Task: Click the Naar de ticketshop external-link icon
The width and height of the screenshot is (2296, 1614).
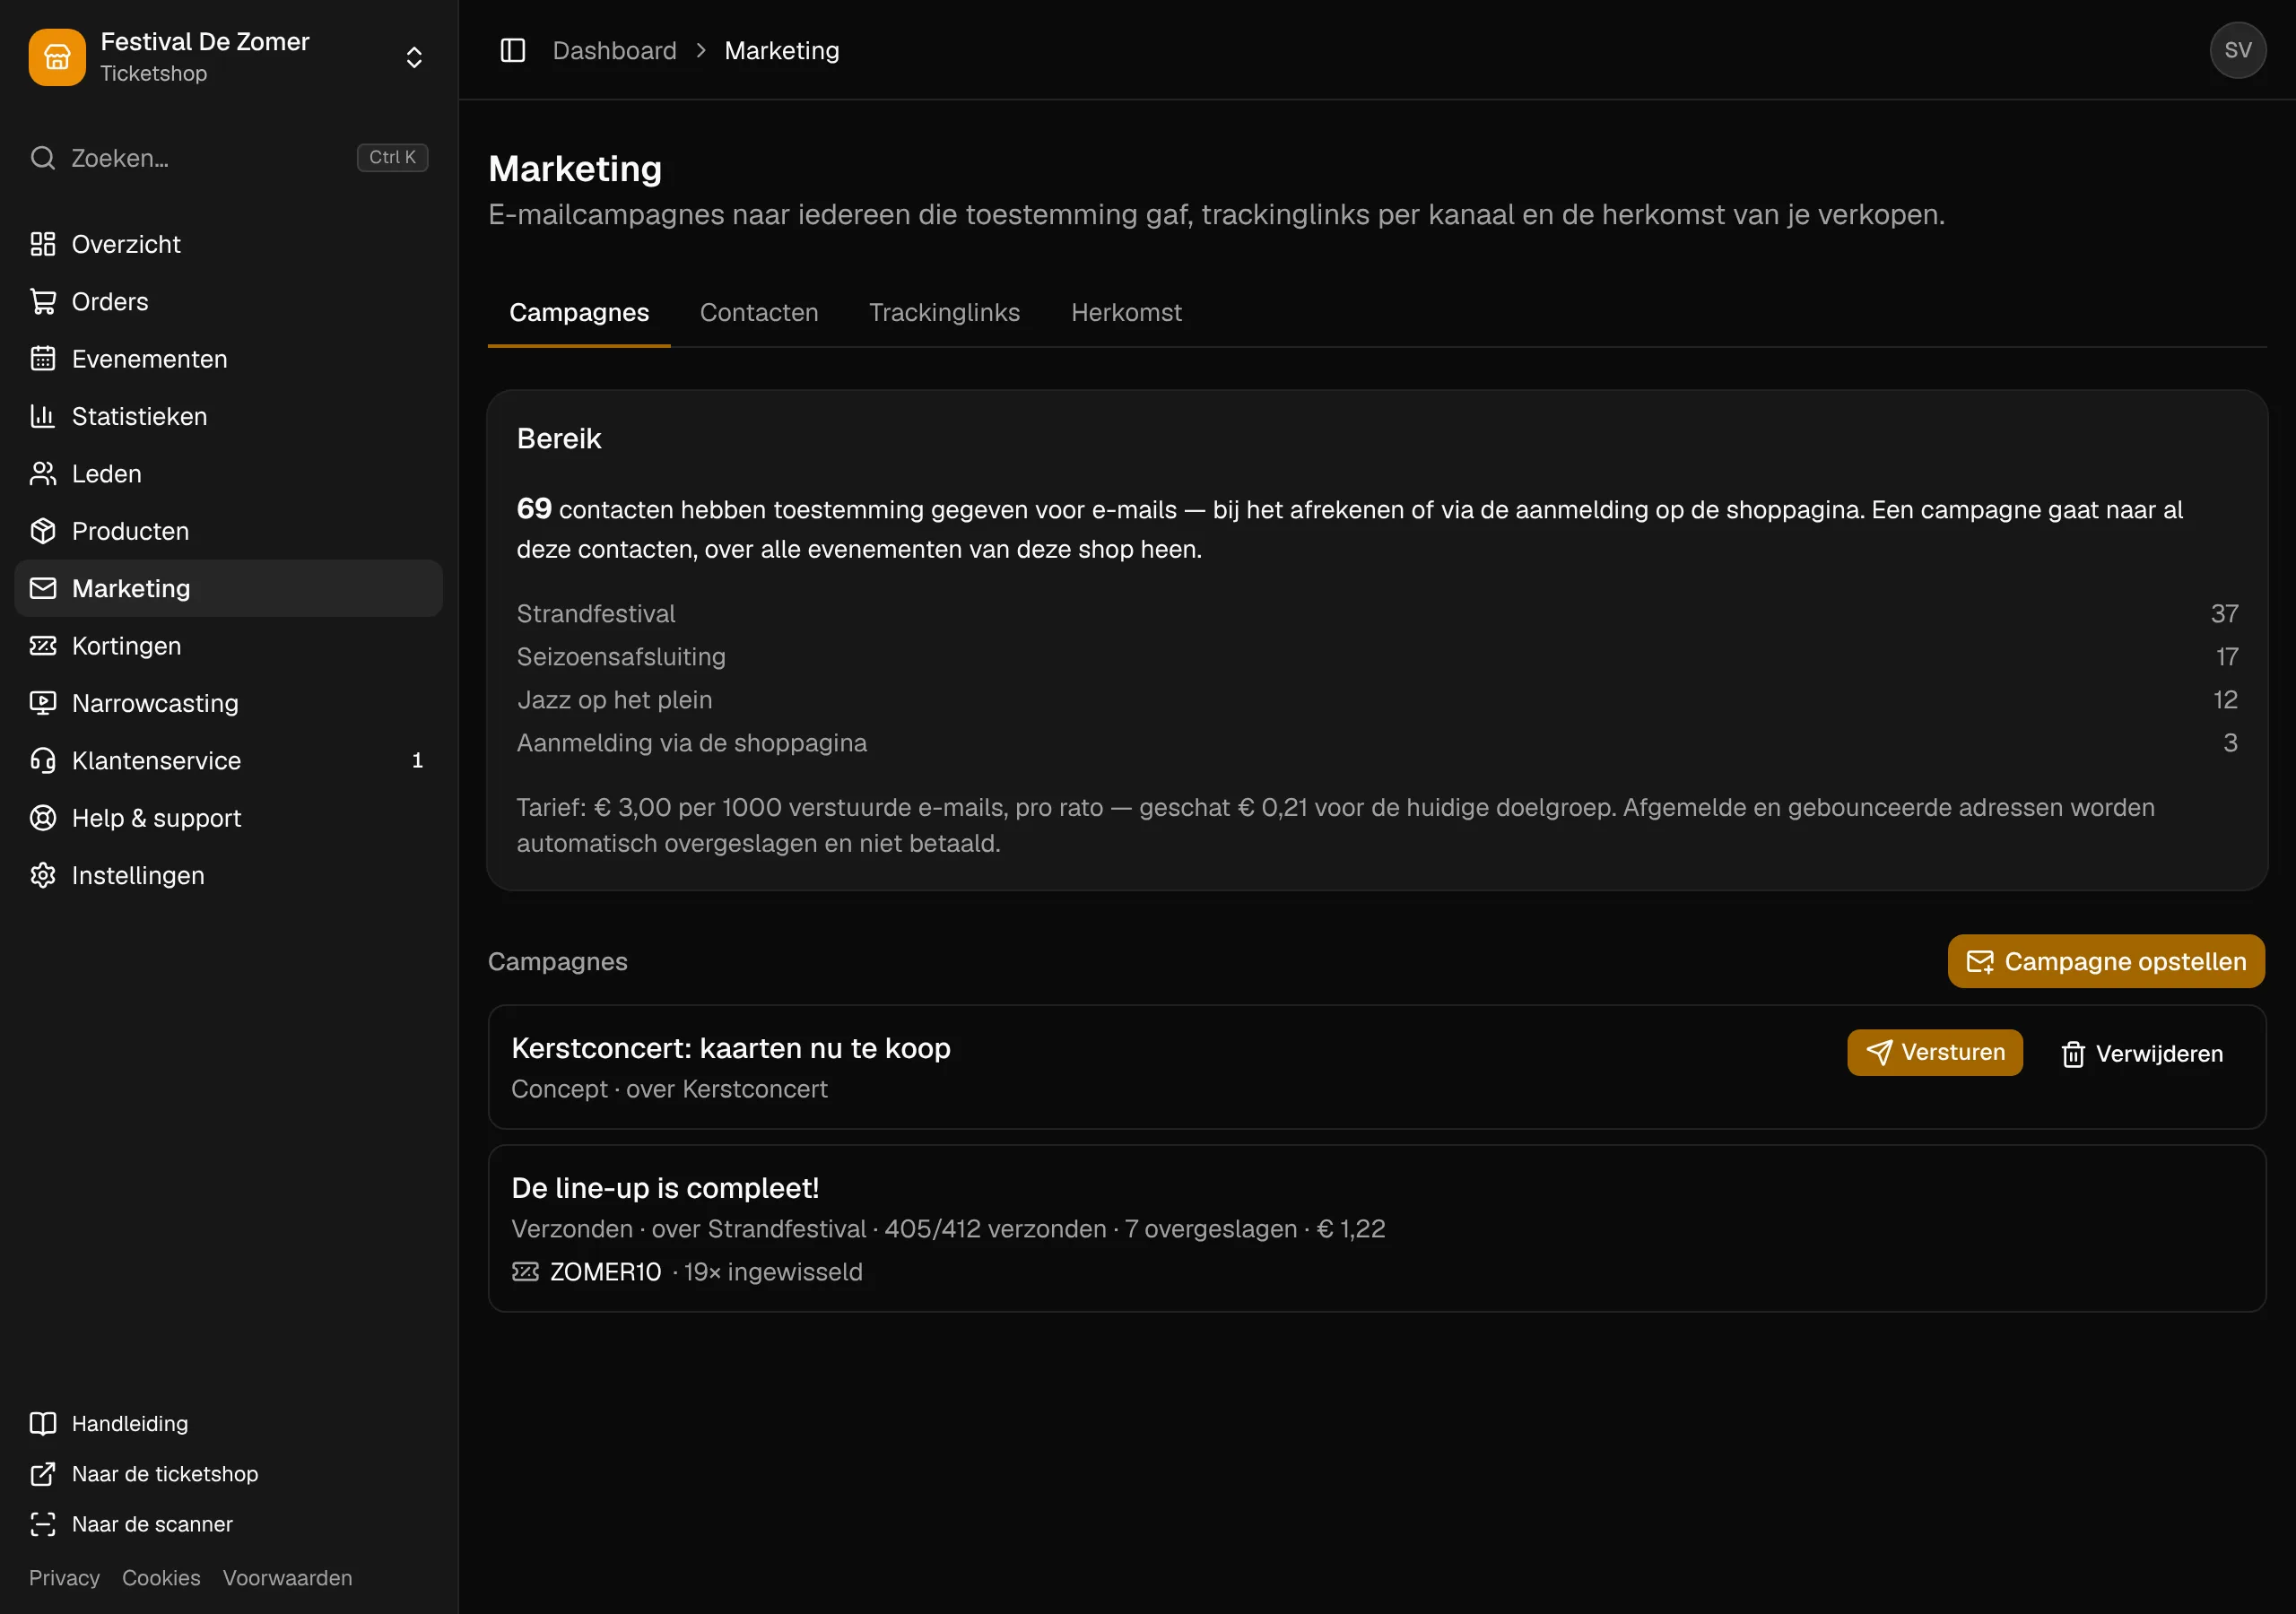Action: pos(43,1473)
